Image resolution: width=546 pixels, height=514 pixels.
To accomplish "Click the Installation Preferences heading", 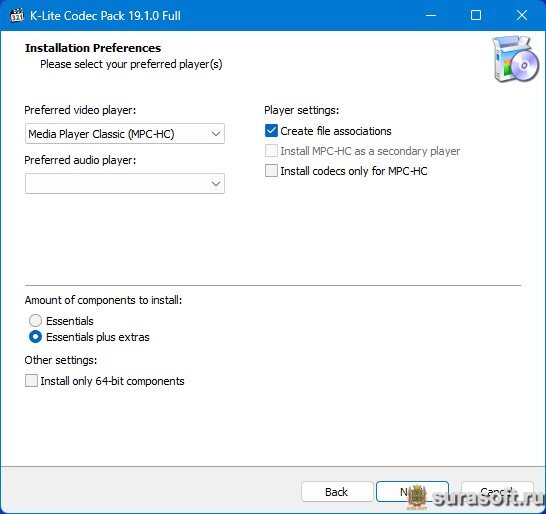I will tap(93, 48).
